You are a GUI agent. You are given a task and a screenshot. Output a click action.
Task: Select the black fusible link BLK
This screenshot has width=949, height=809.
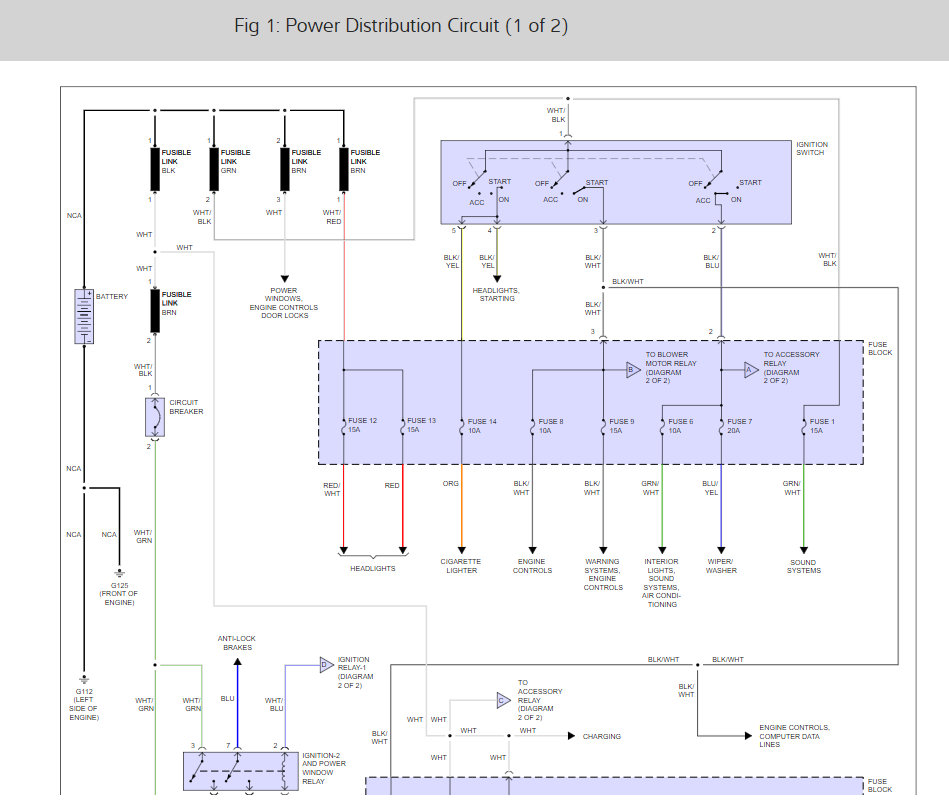click(x=155, y=169)
